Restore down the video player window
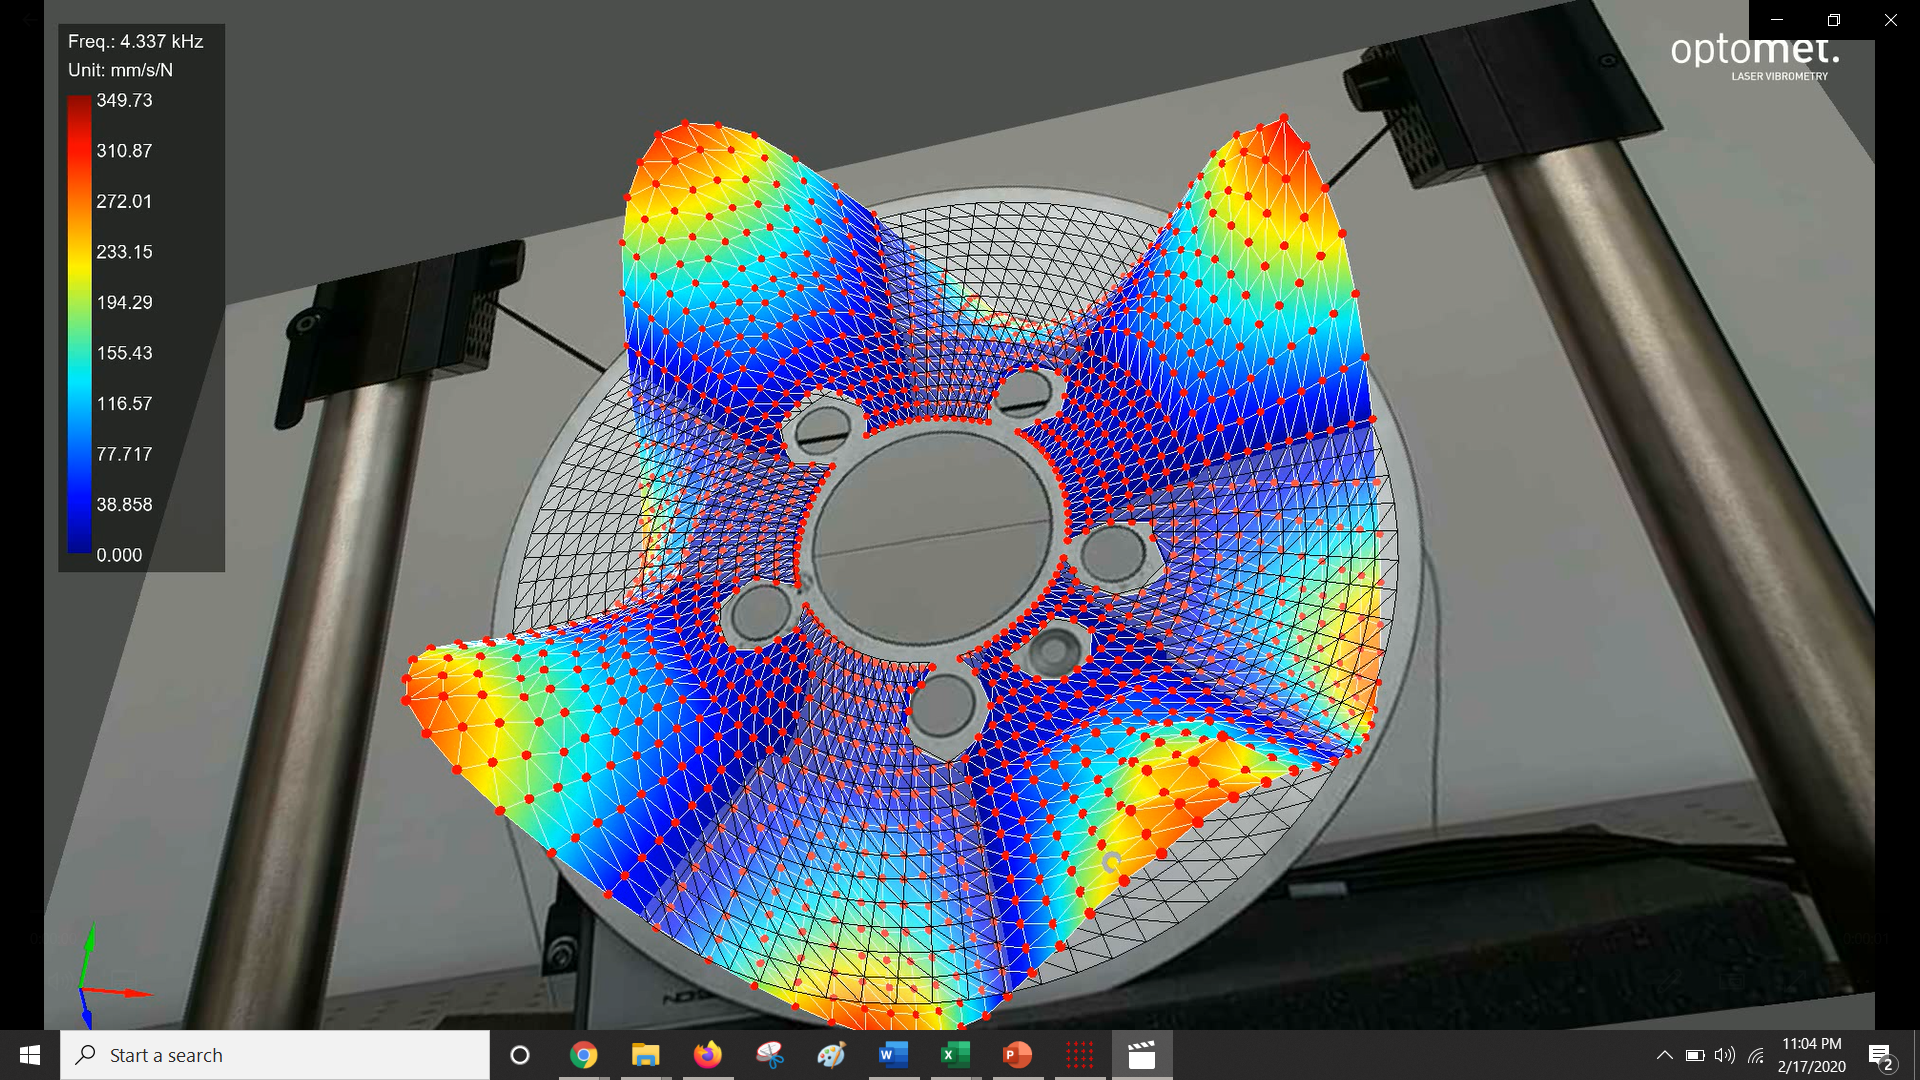 [1834, 20]
